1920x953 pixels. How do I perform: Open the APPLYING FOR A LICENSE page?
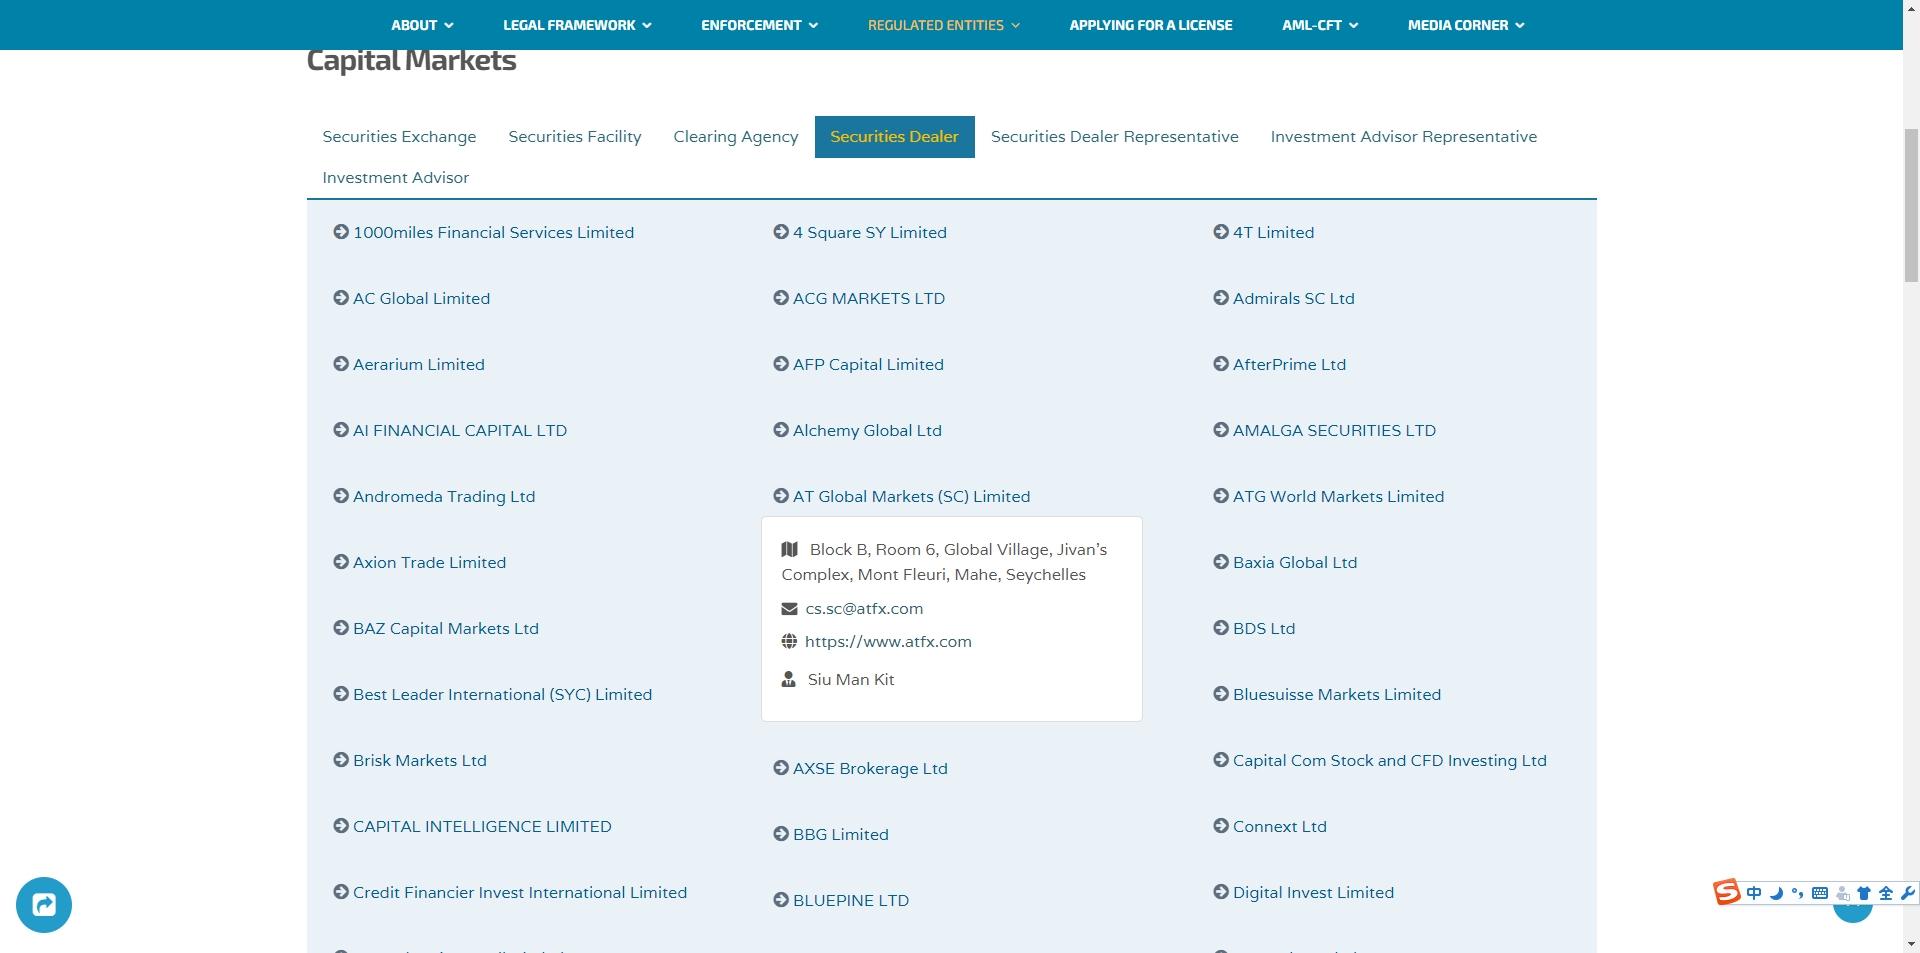[1151, 25]
